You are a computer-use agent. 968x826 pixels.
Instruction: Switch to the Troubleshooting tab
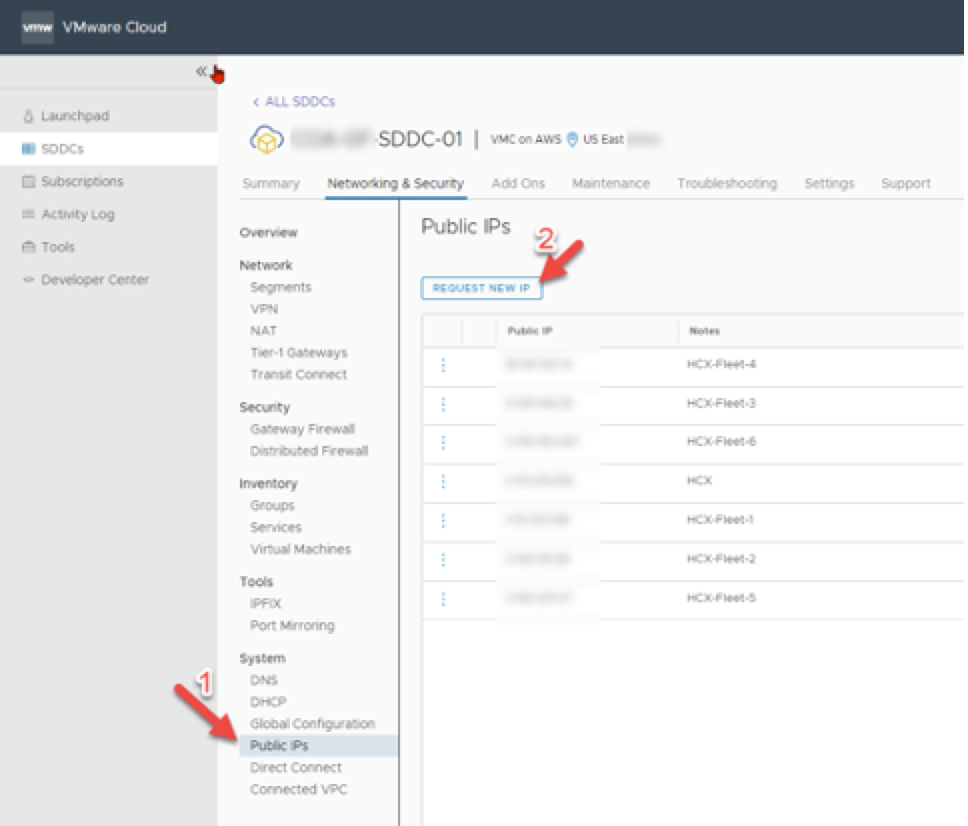tap(727, 183)
